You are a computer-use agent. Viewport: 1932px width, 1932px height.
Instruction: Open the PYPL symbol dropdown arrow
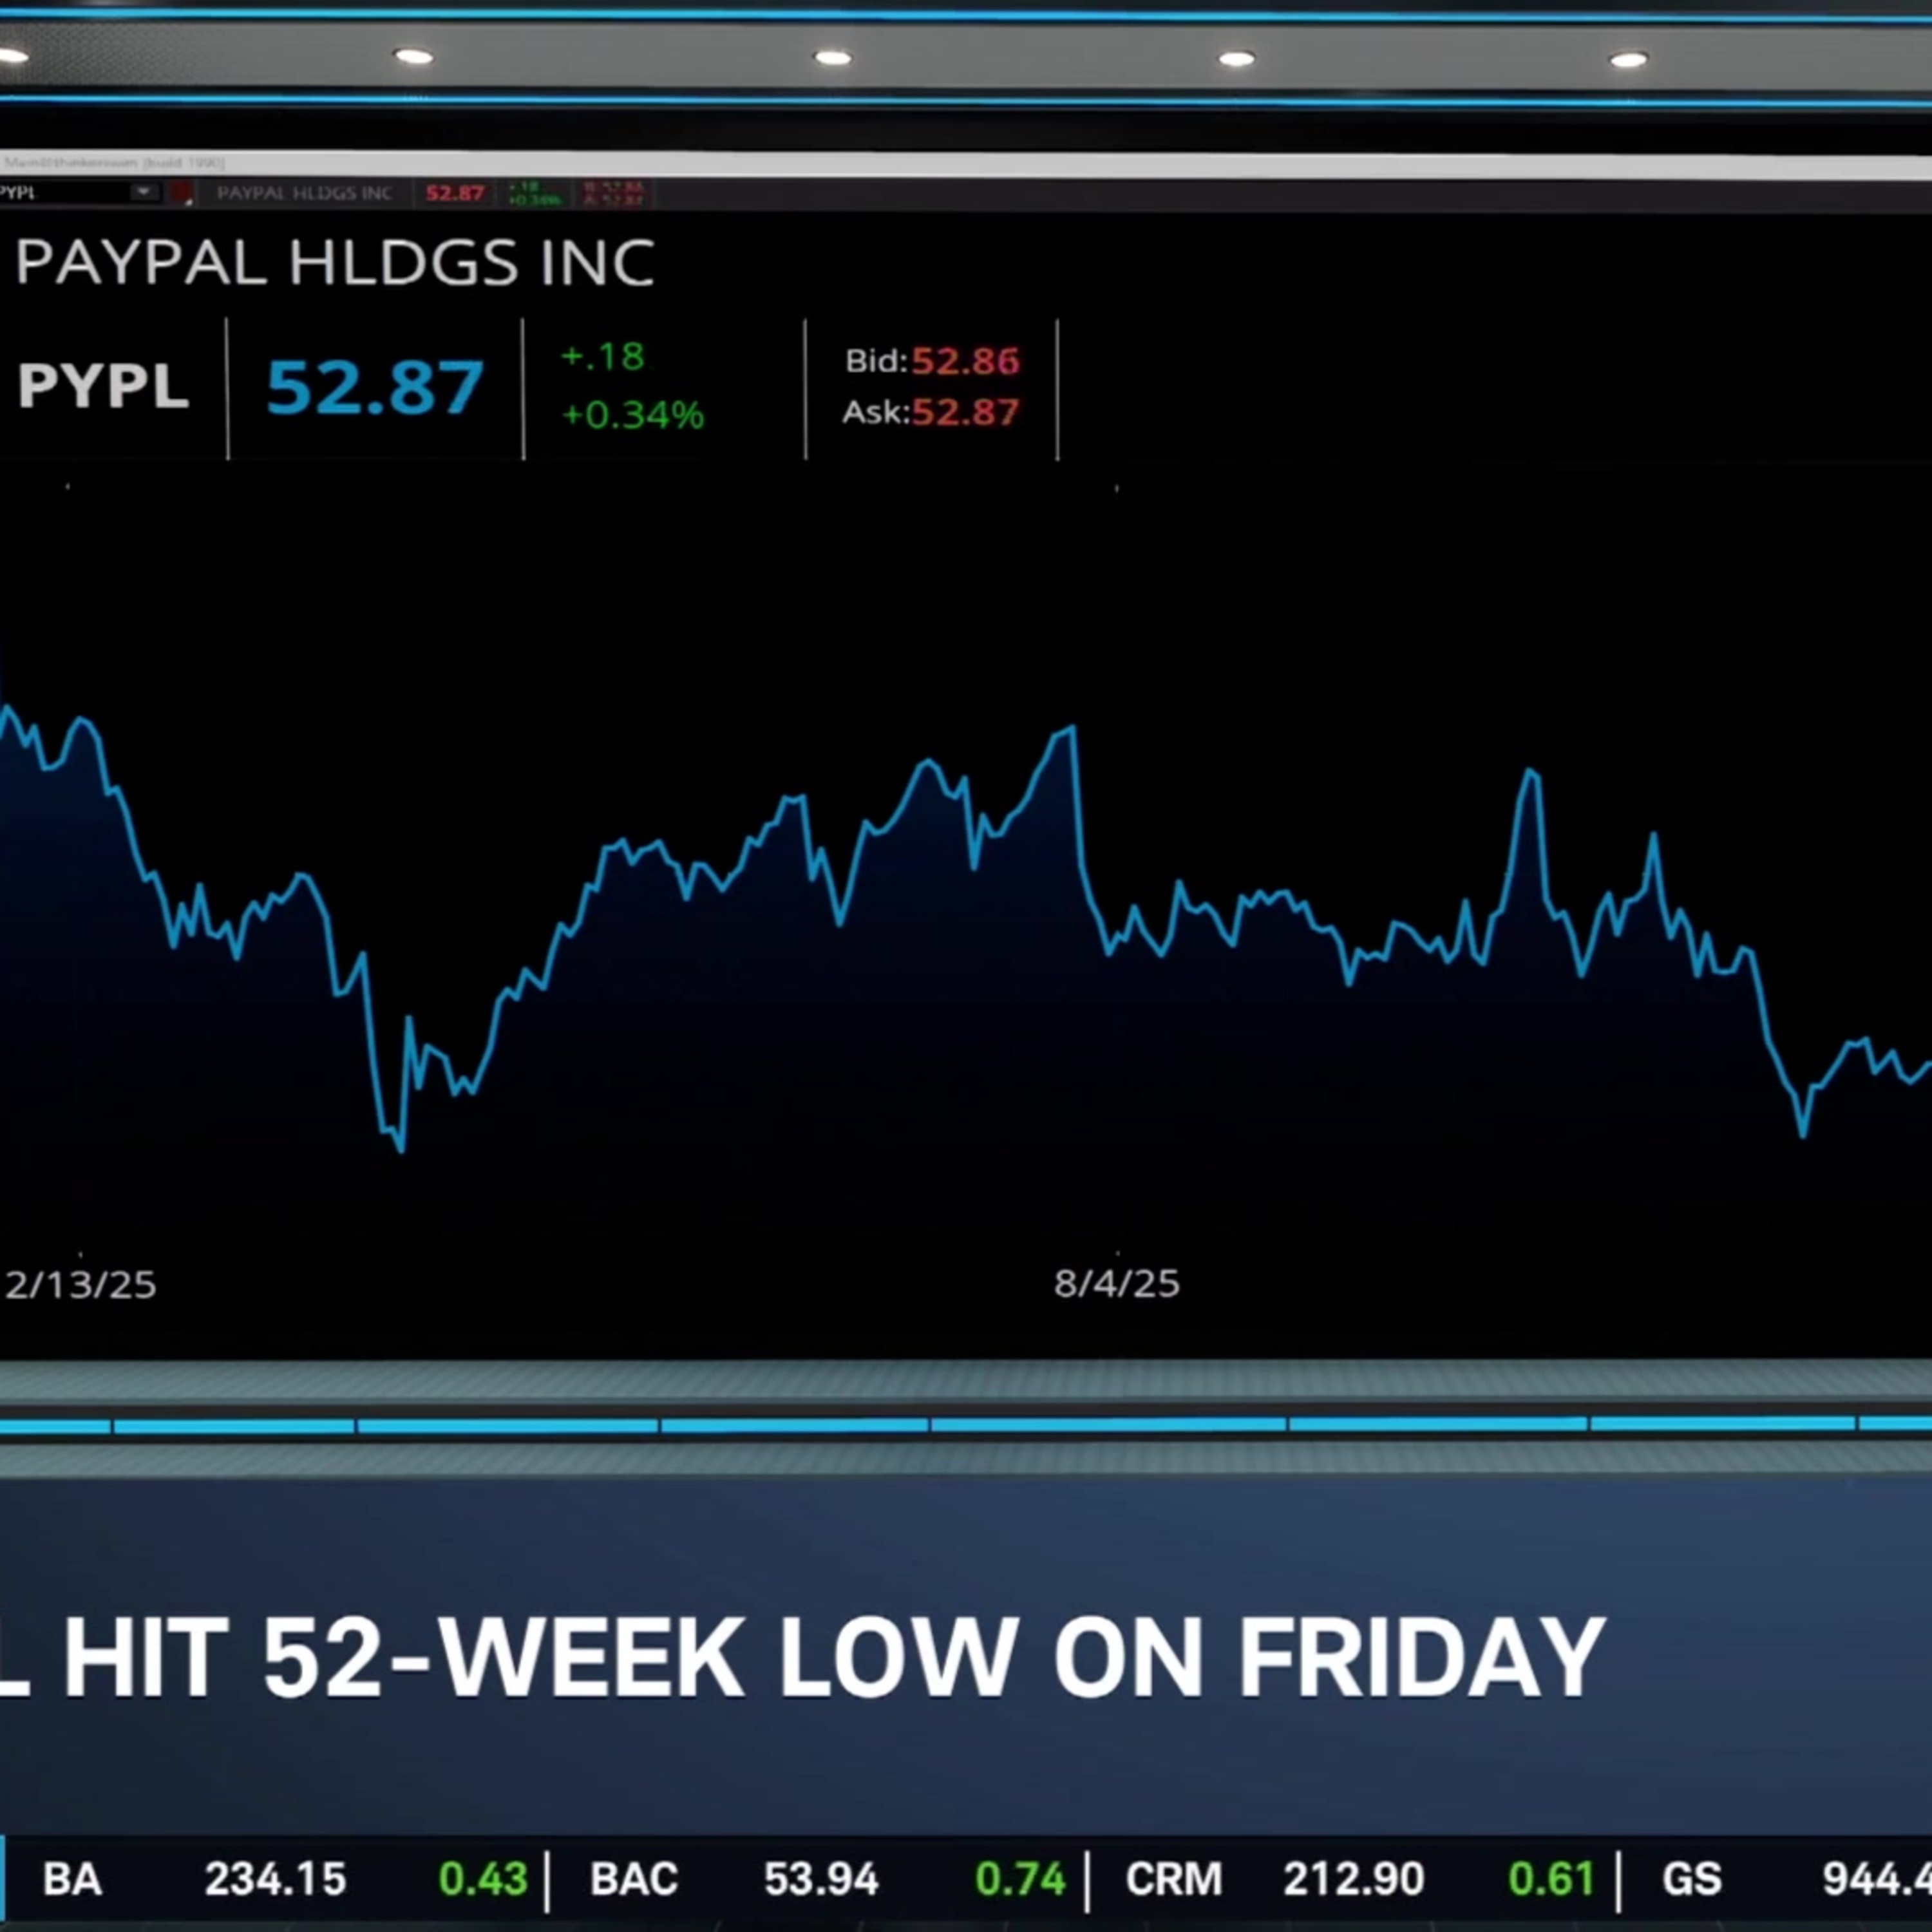tap(144, 191)
